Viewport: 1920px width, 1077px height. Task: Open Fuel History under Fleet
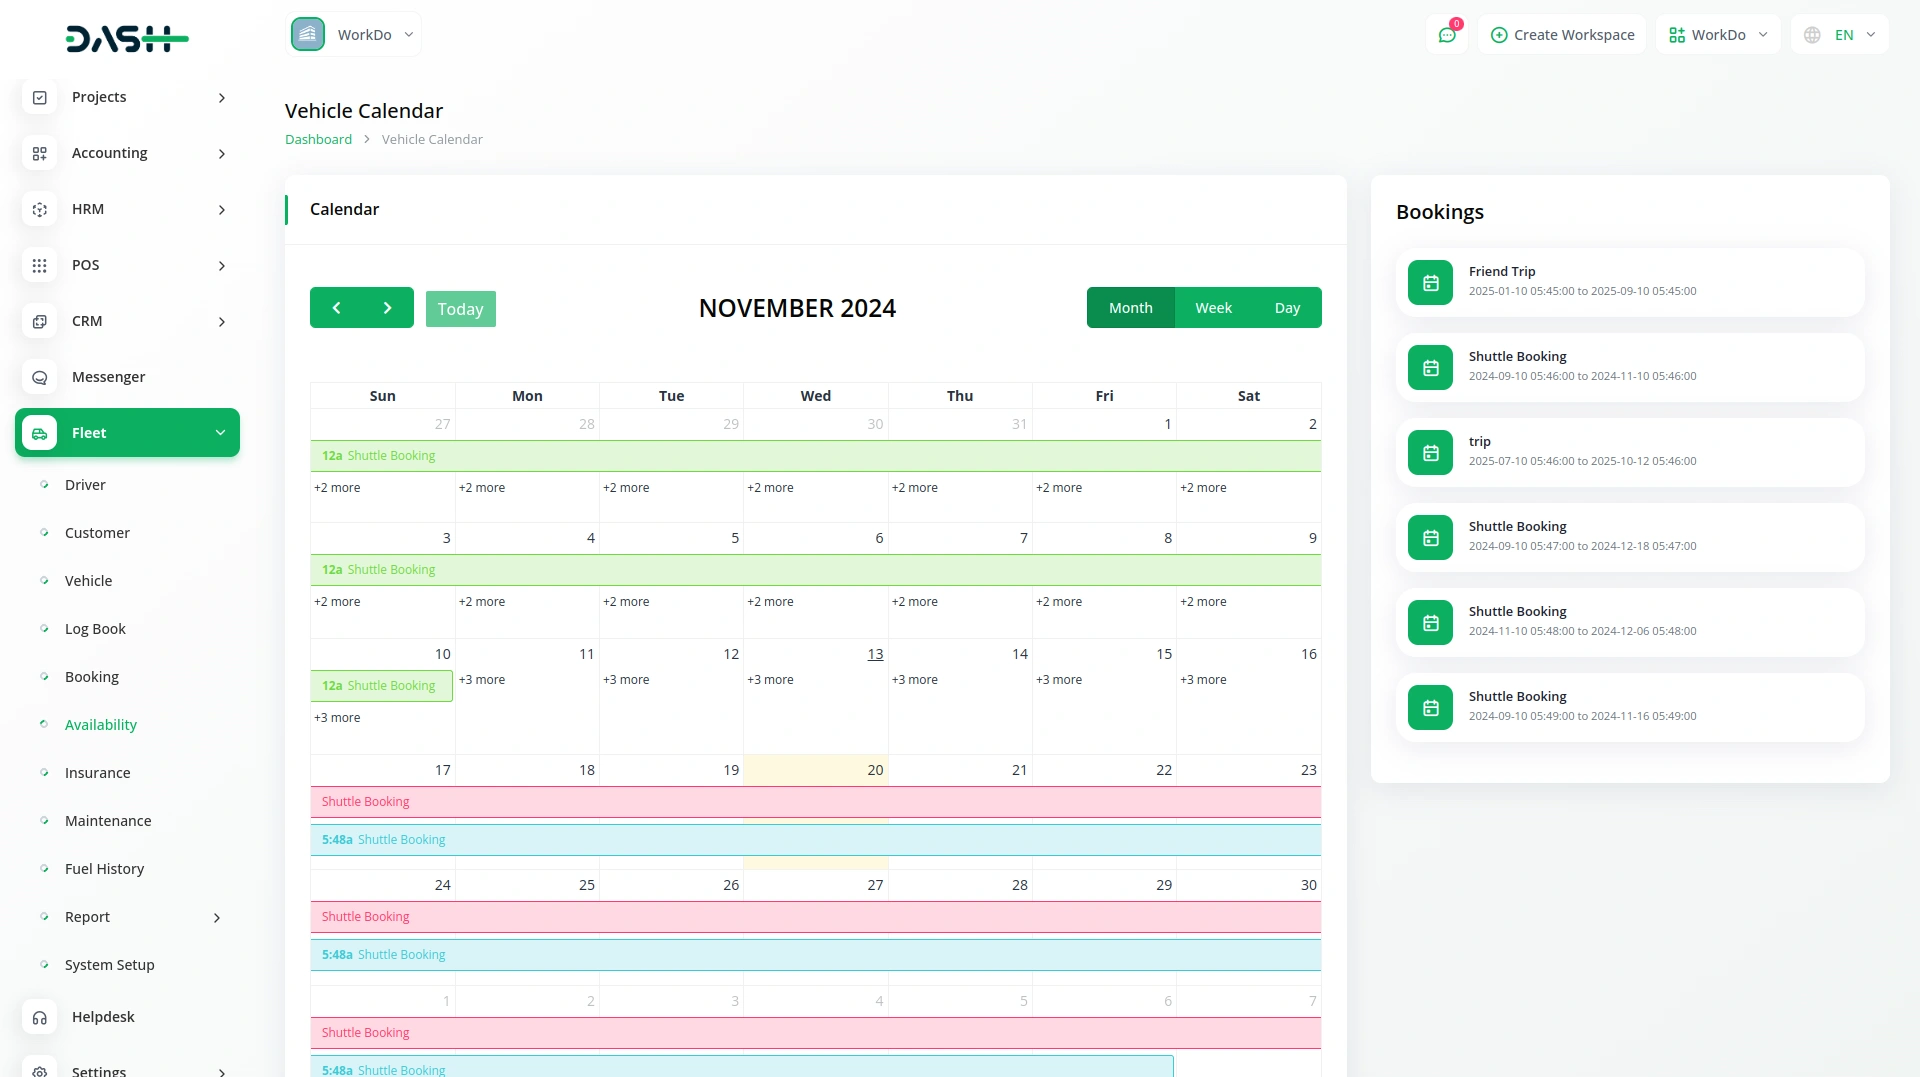pyautogui.click(x=104, y=869)
